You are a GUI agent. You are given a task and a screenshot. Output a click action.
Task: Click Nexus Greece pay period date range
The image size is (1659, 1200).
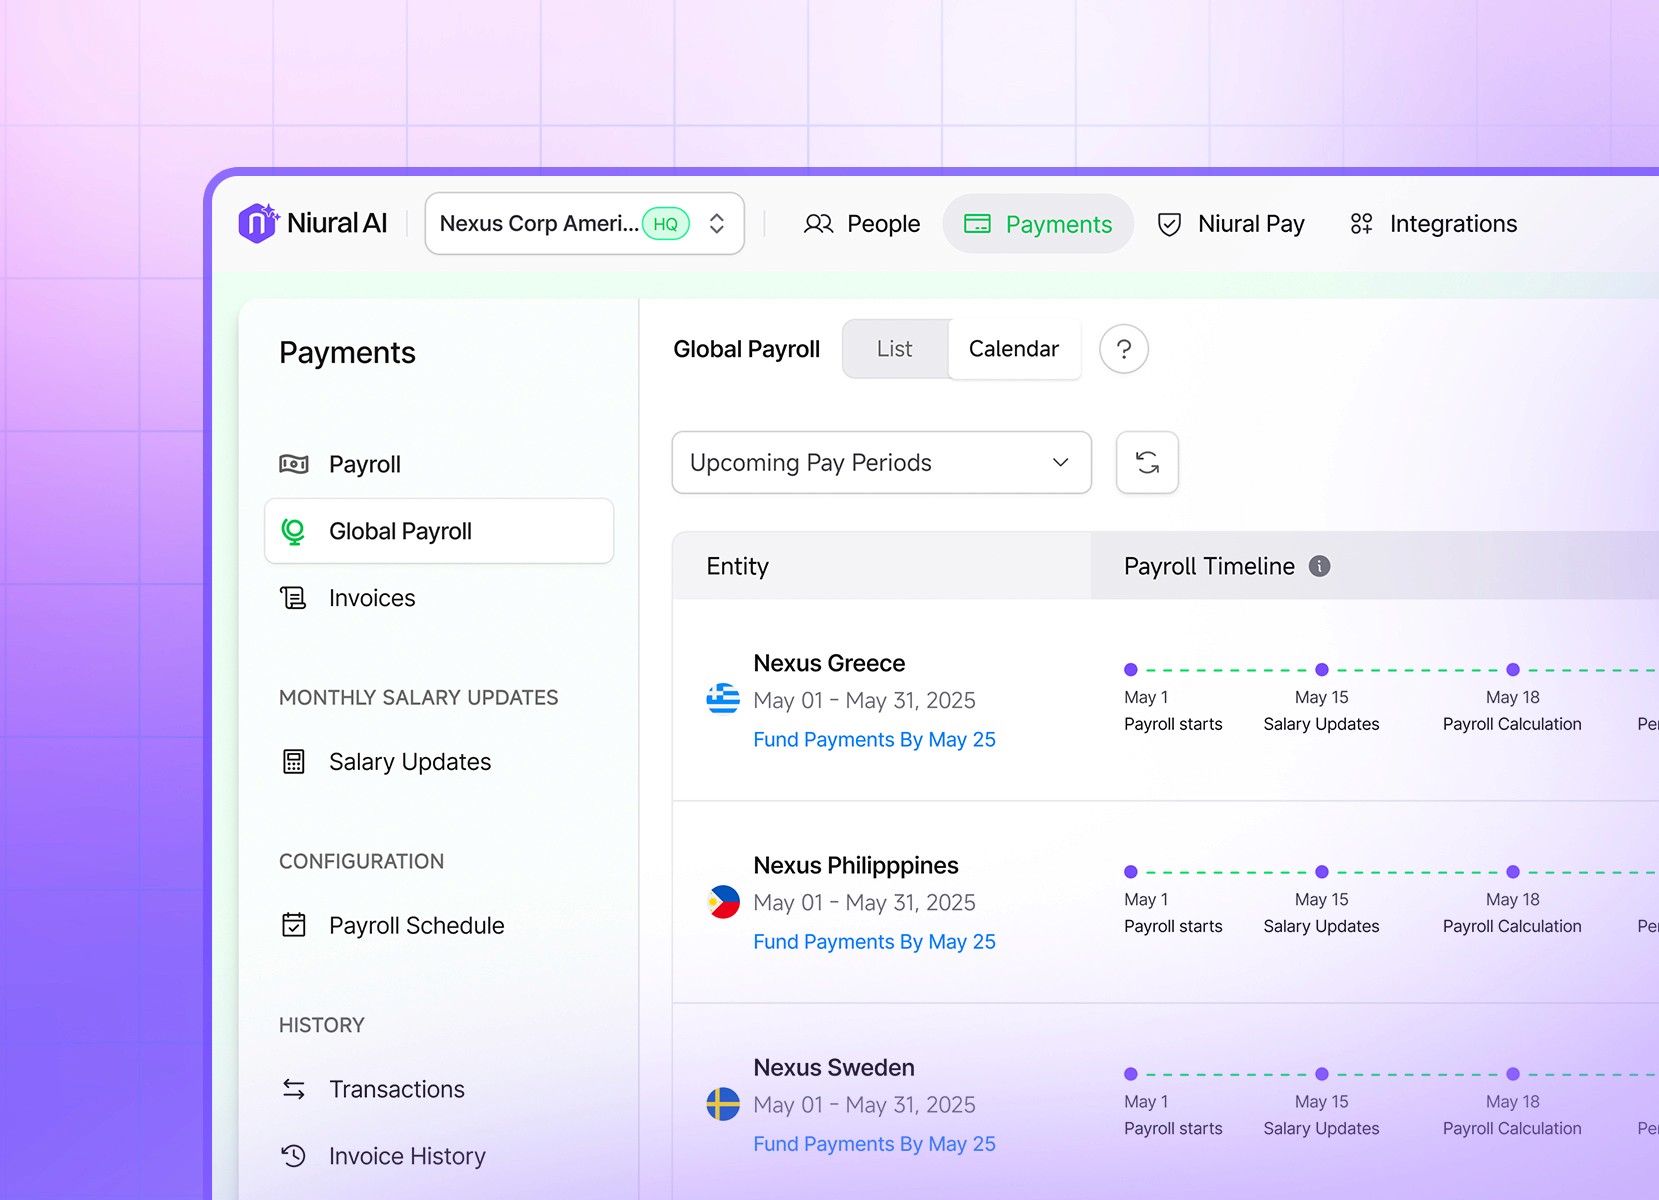pos(864,701)
